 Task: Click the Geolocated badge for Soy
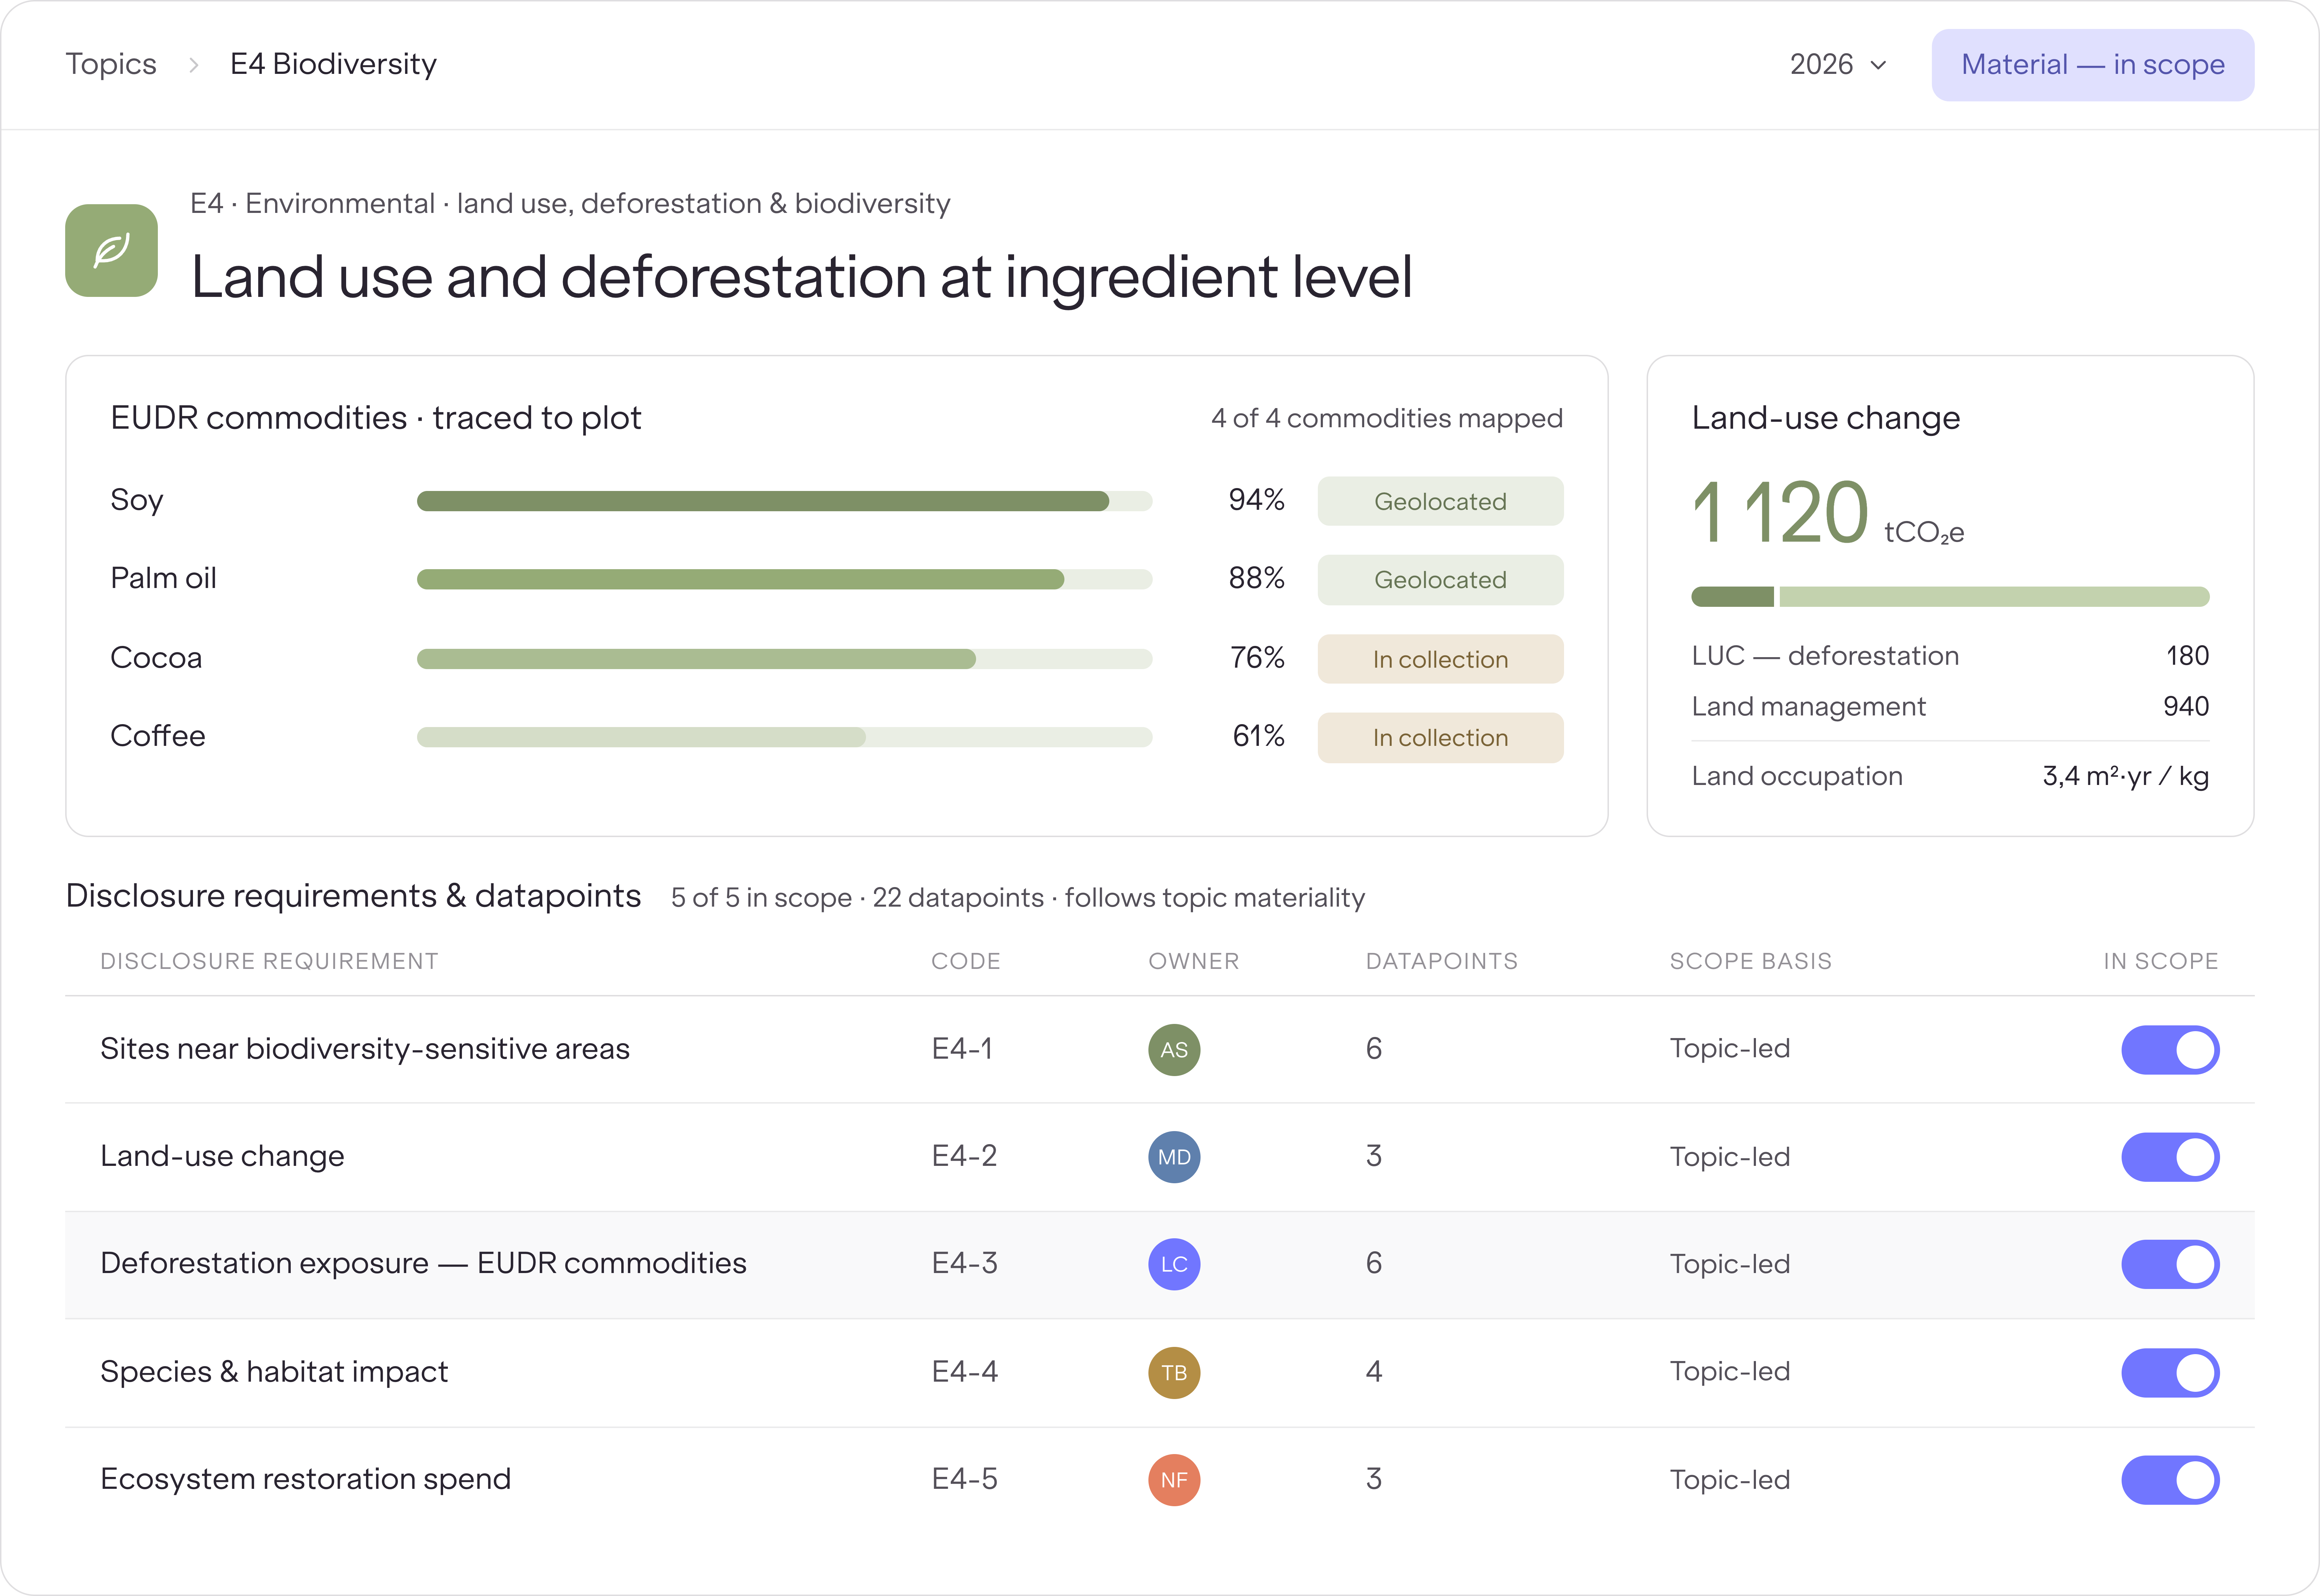pyautogui.click(x=1440, y=501)
